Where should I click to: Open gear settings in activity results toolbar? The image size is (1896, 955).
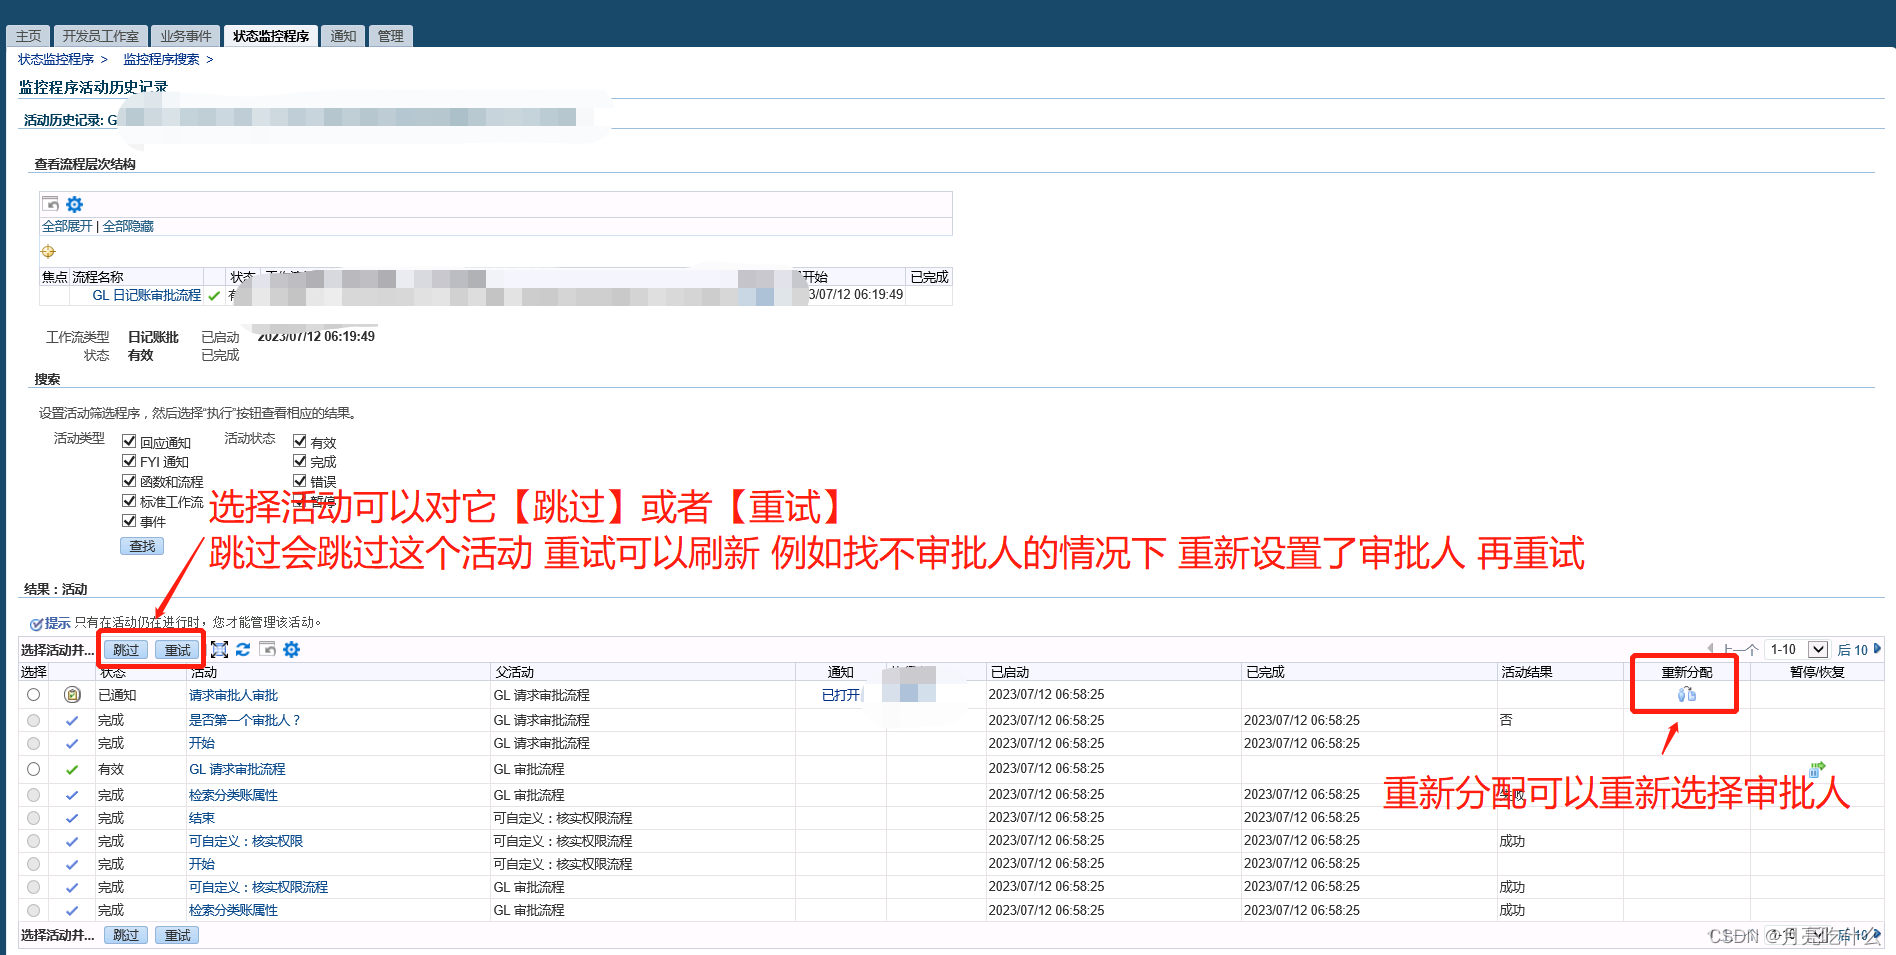tap(291, 650)
